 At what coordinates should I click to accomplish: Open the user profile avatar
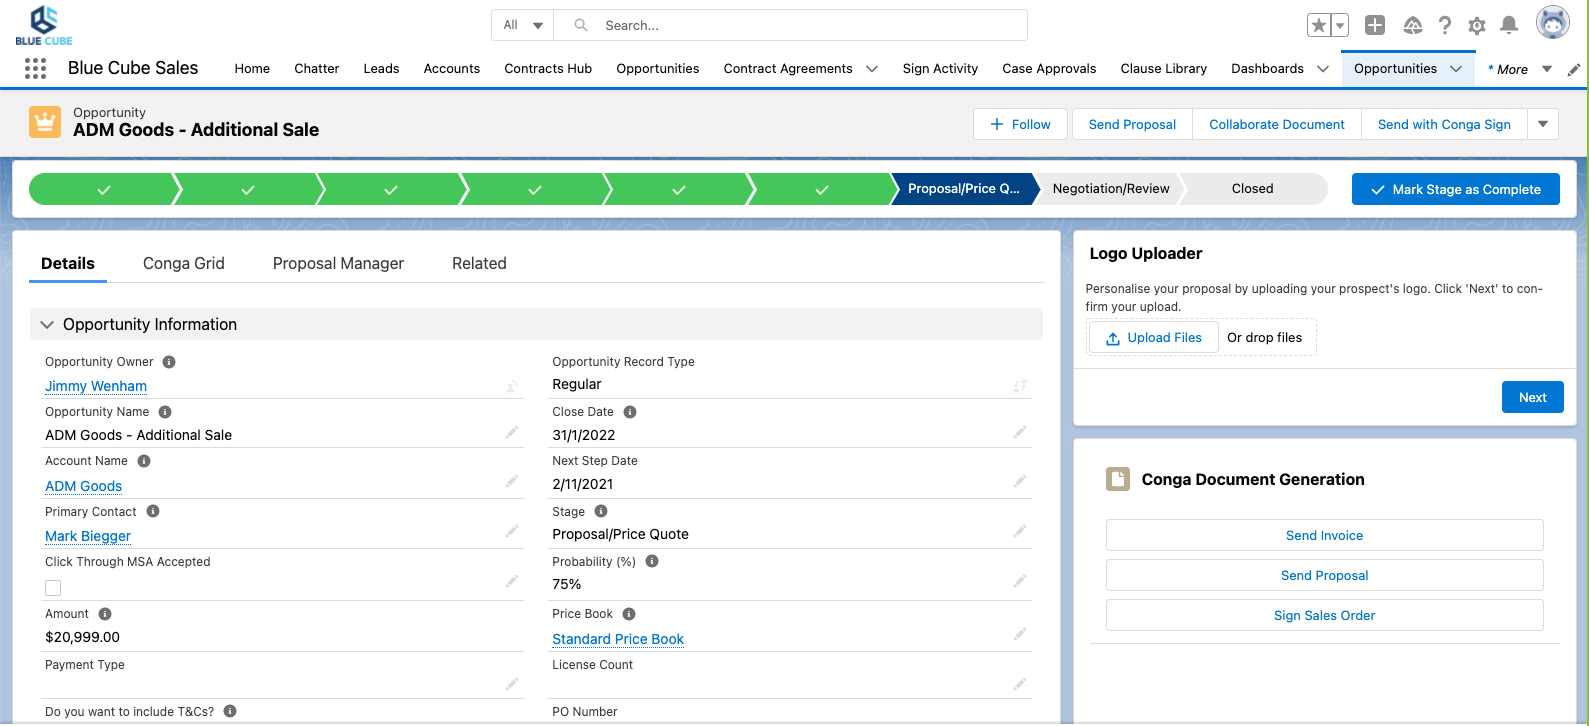coord(1553,22)
